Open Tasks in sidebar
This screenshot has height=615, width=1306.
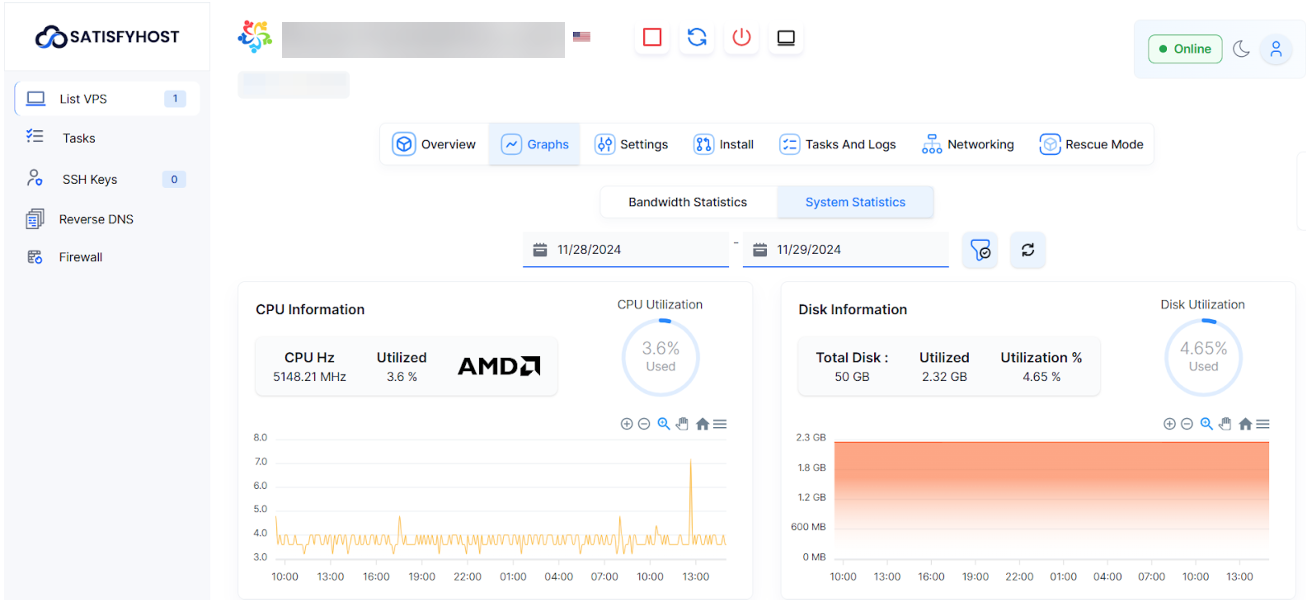(79, 138)
